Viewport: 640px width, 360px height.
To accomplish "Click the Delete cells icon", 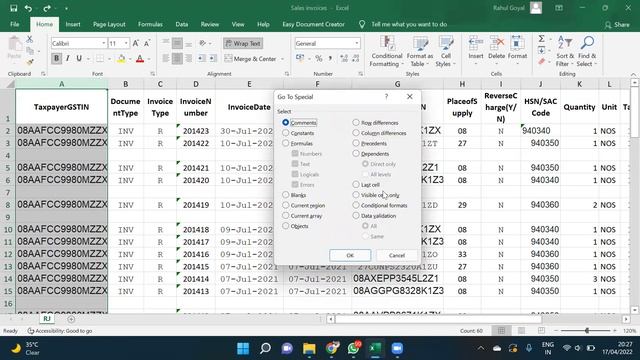I will click(496, 51).
